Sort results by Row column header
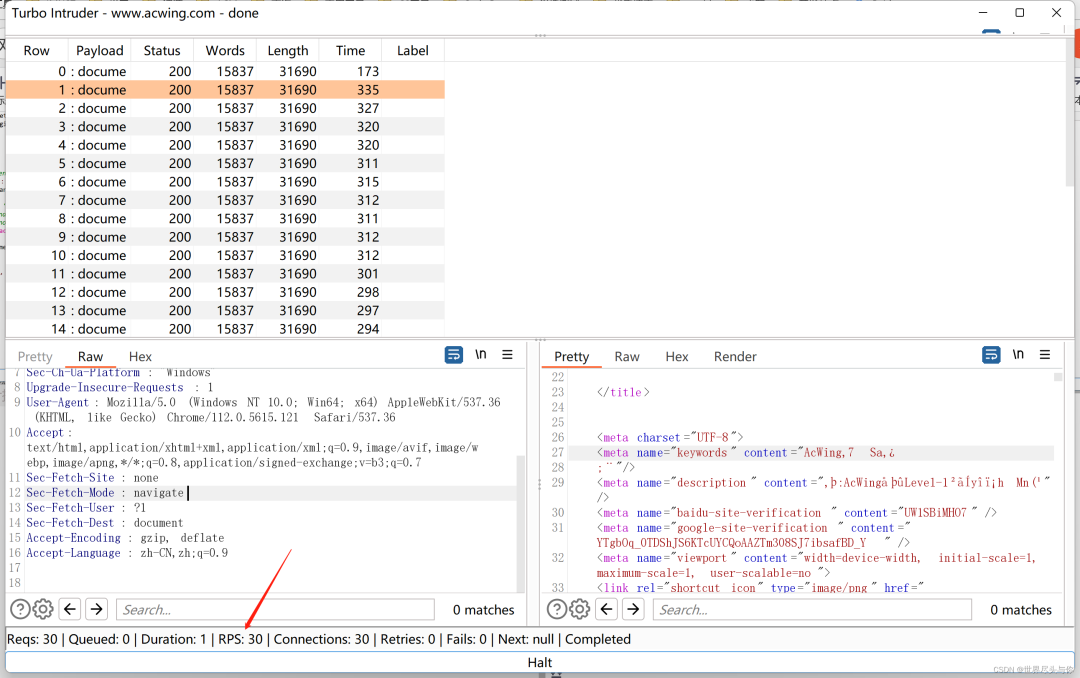 point(37,50)
